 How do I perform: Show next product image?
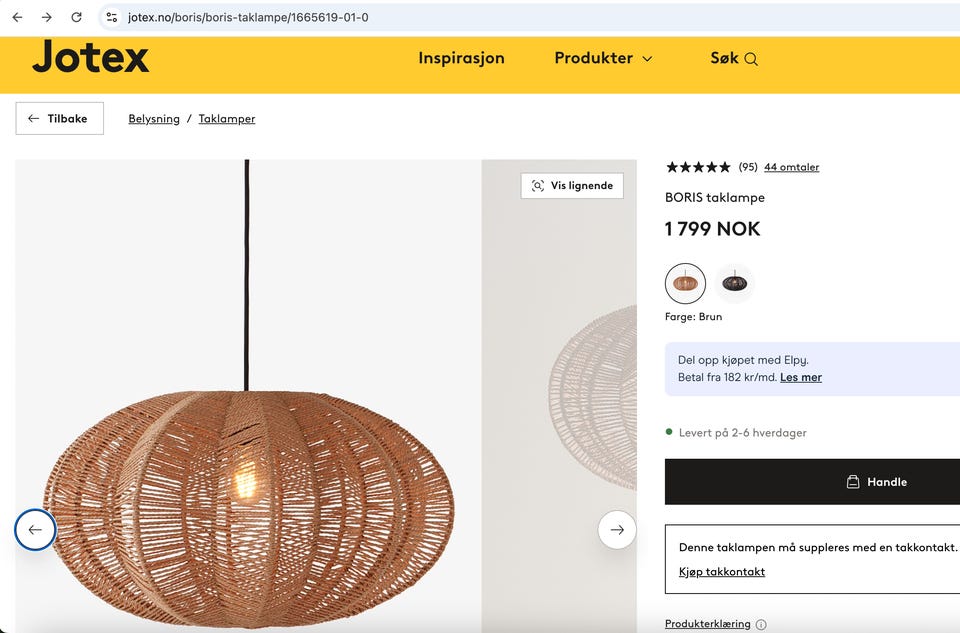617,530
